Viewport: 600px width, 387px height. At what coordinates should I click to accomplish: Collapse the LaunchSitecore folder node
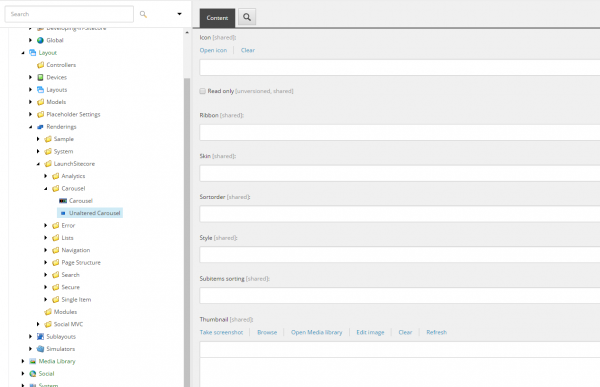(38, 164)
